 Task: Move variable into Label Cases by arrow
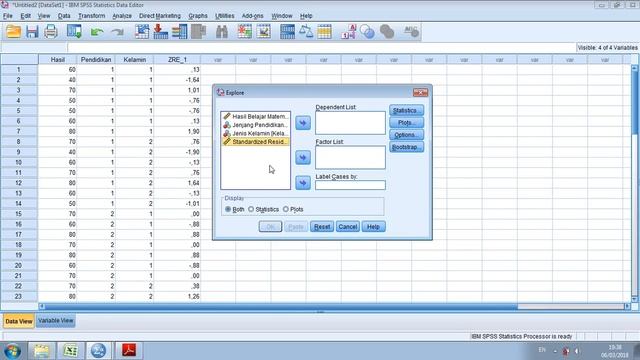tap(303, 183)
